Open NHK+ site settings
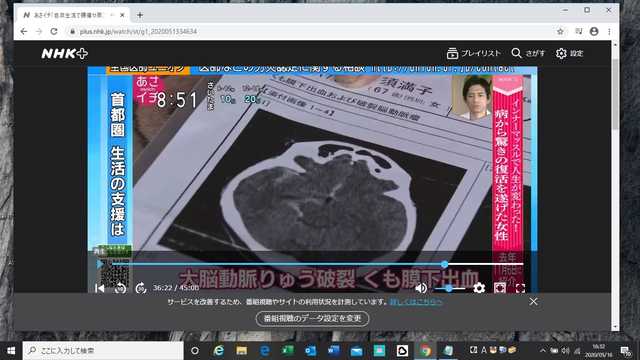The image size is (640, 360). coord(570,53)
